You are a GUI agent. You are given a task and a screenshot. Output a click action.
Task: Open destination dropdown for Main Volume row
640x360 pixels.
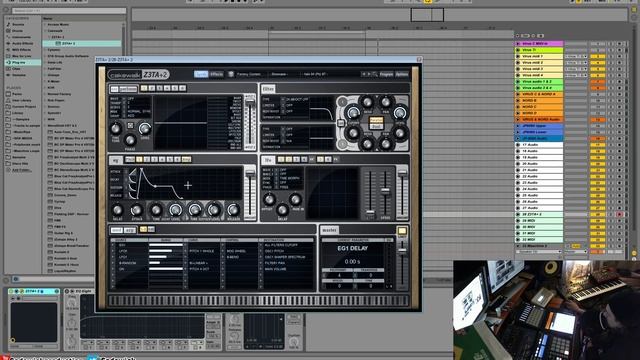point(262,269)
